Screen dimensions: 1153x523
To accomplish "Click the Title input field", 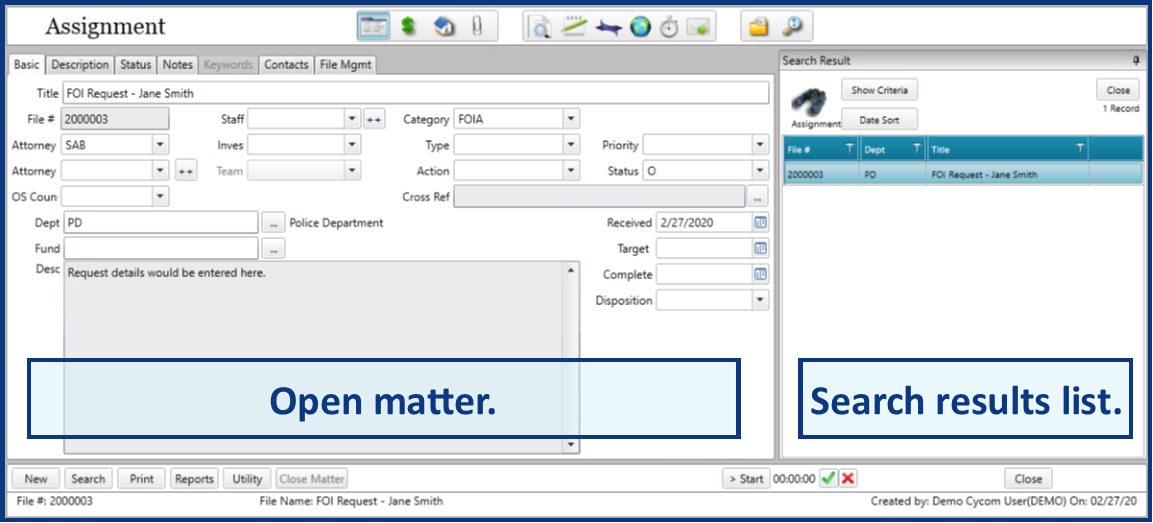I will point(415,93).
